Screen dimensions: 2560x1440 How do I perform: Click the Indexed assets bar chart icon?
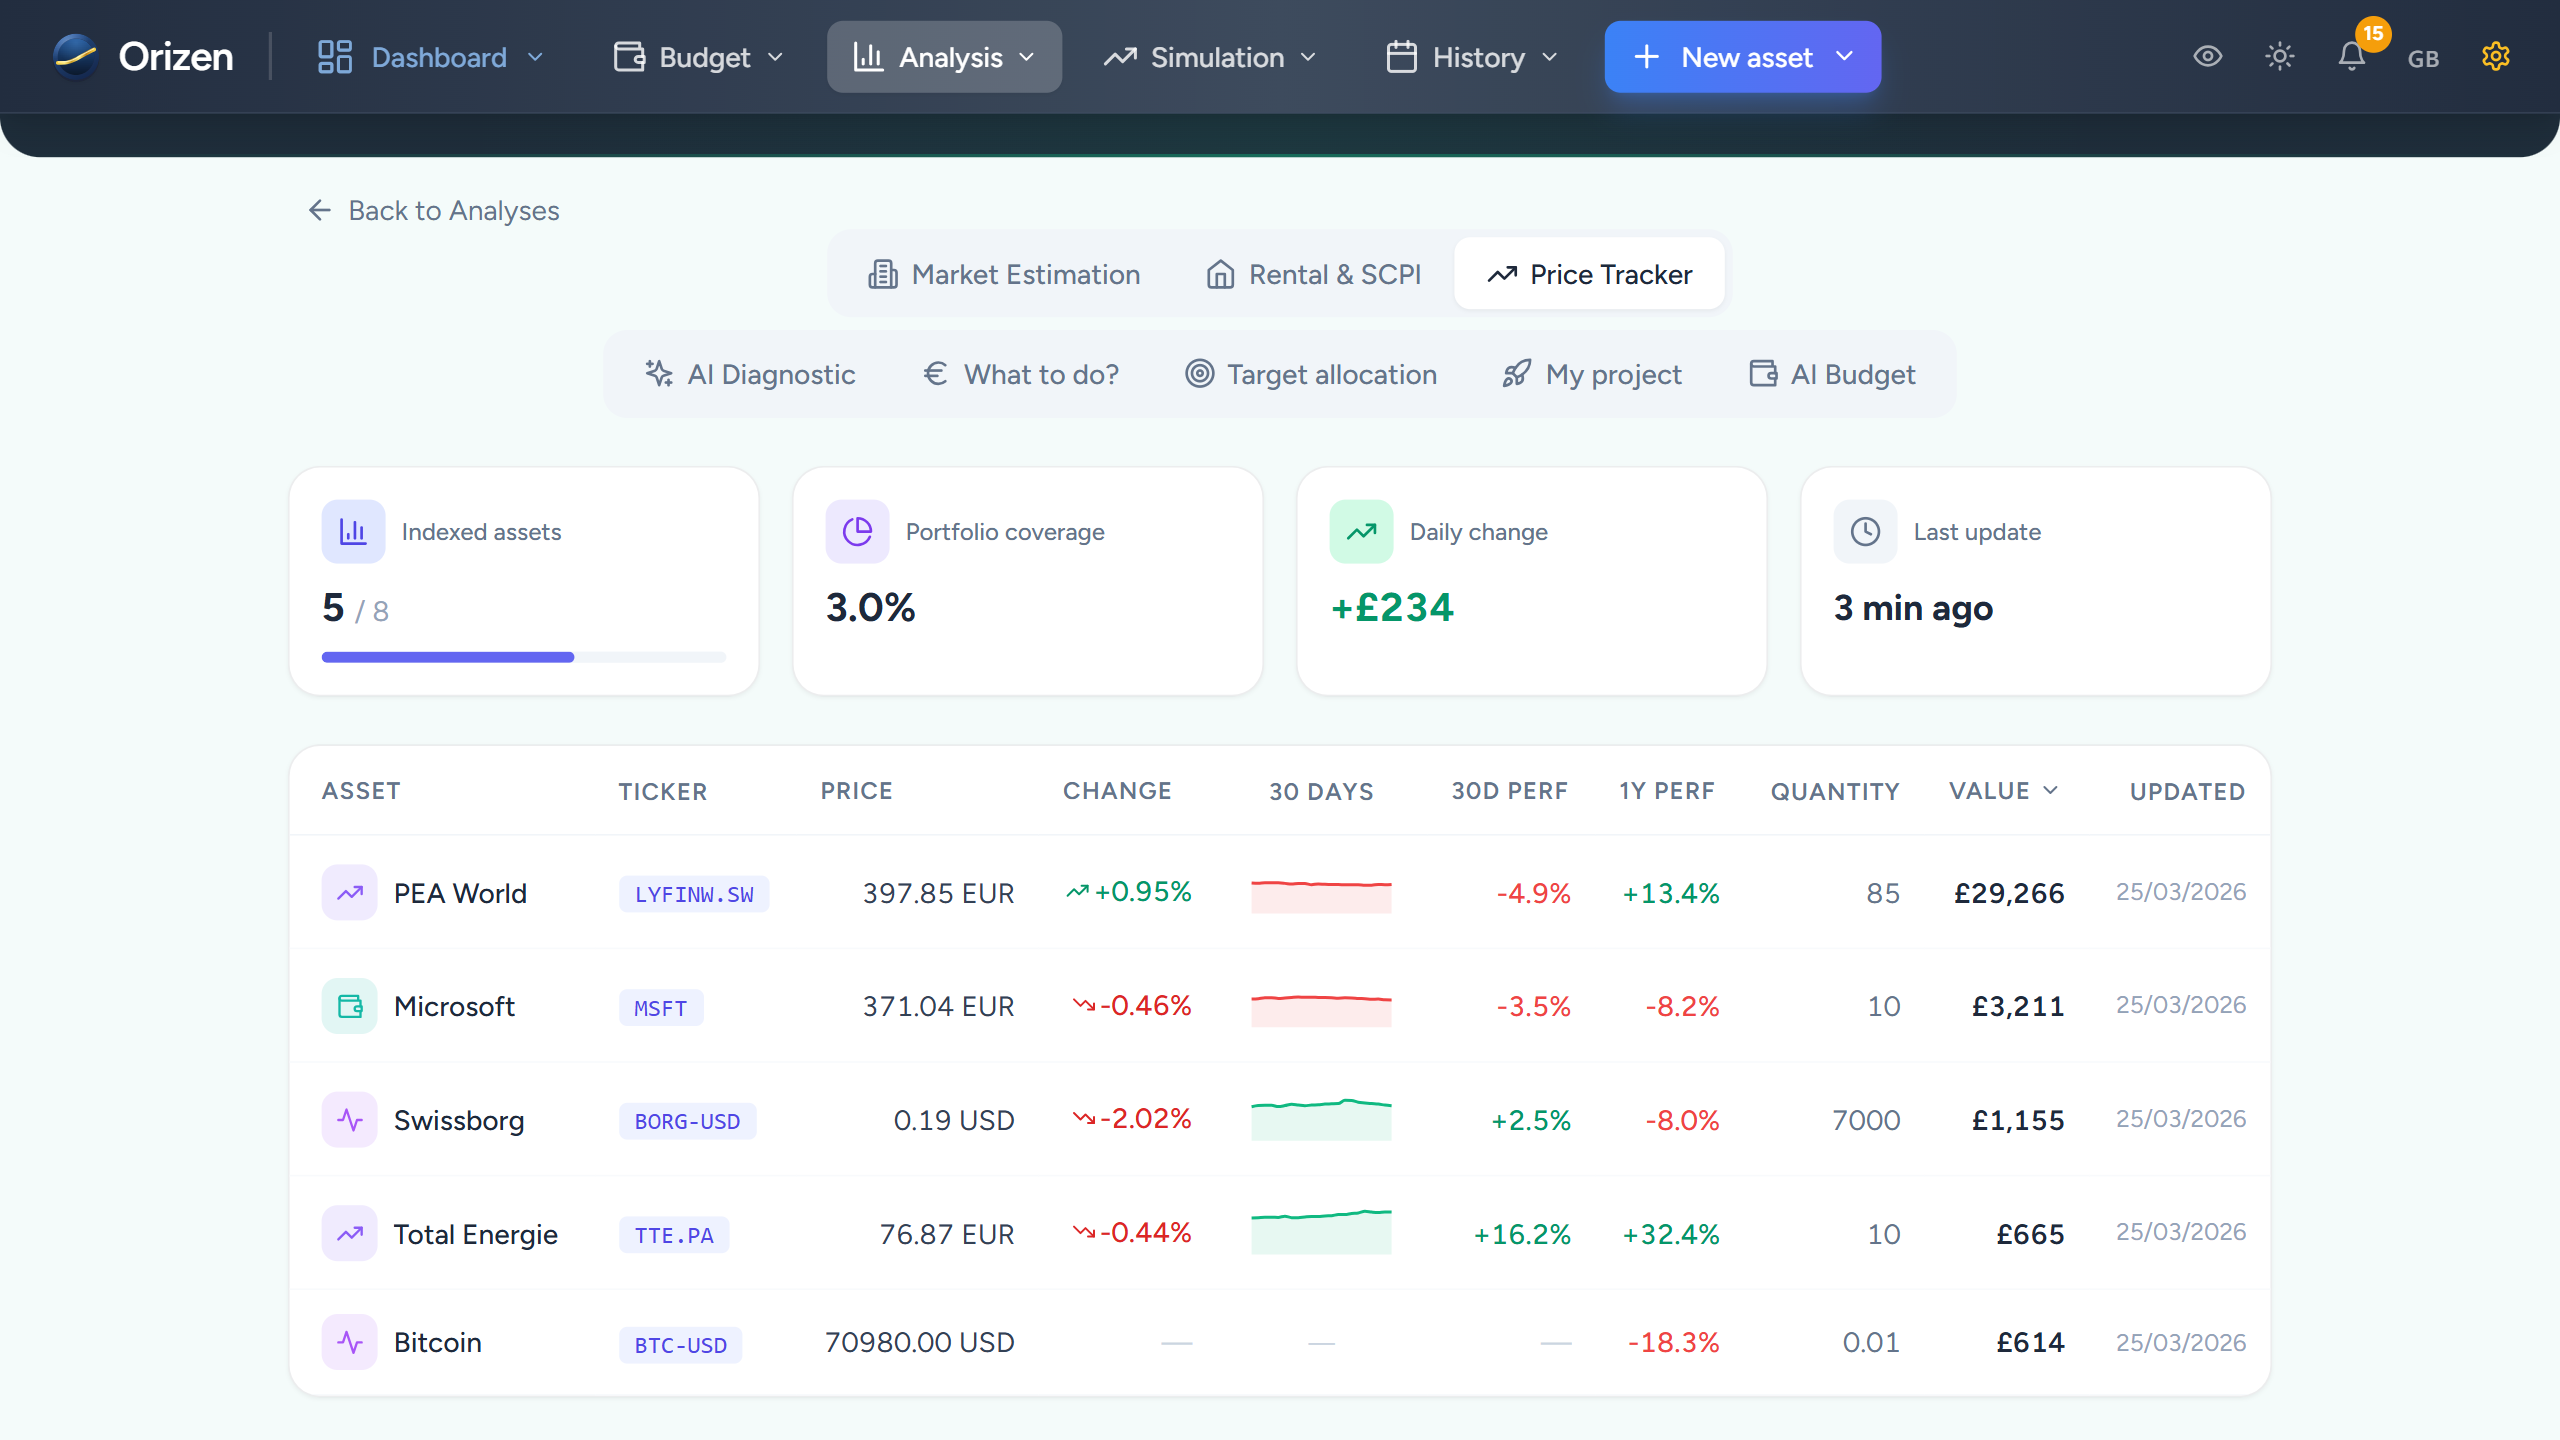[352, 531]
